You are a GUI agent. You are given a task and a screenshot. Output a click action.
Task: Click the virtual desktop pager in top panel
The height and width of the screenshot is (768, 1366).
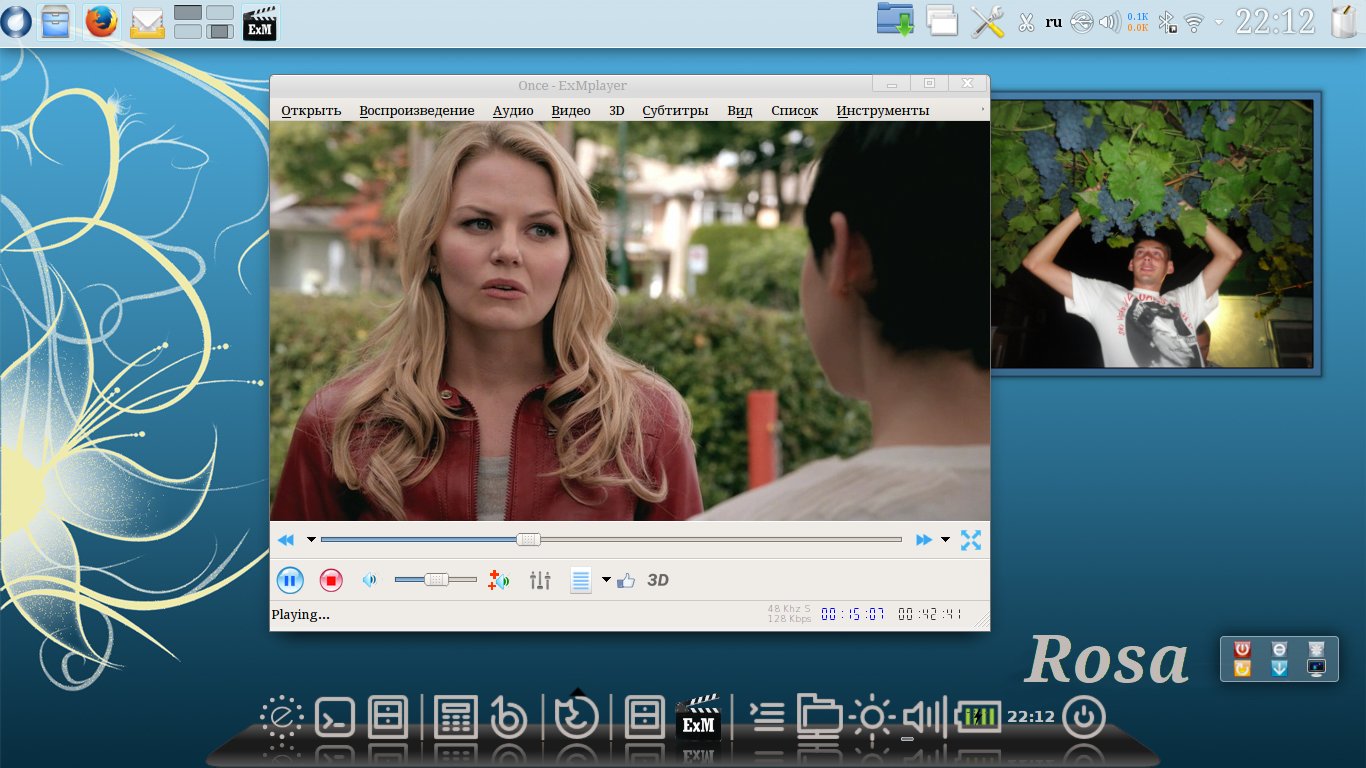pyautogui.click(x=204, y=22)
